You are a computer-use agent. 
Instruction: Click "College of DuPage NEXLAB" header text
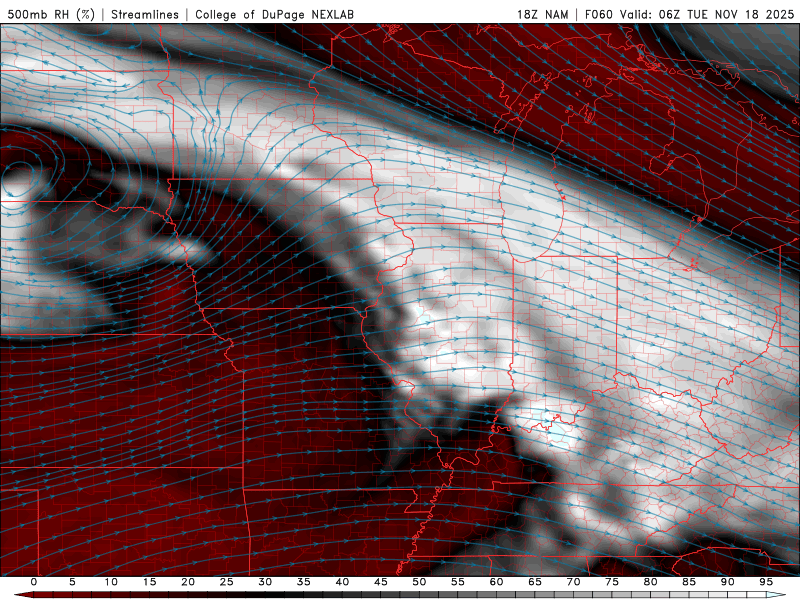(274, 14)
